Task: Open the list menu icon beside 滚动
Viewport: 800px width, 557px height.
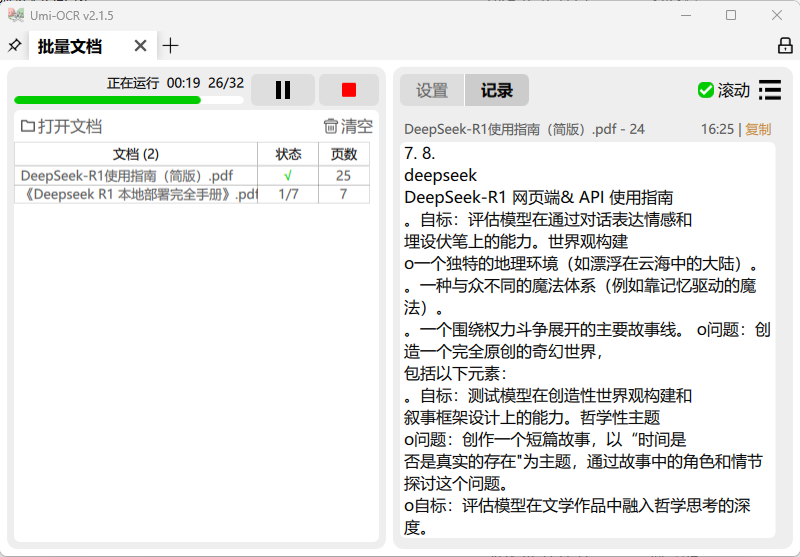Action: tap(770, 90)
